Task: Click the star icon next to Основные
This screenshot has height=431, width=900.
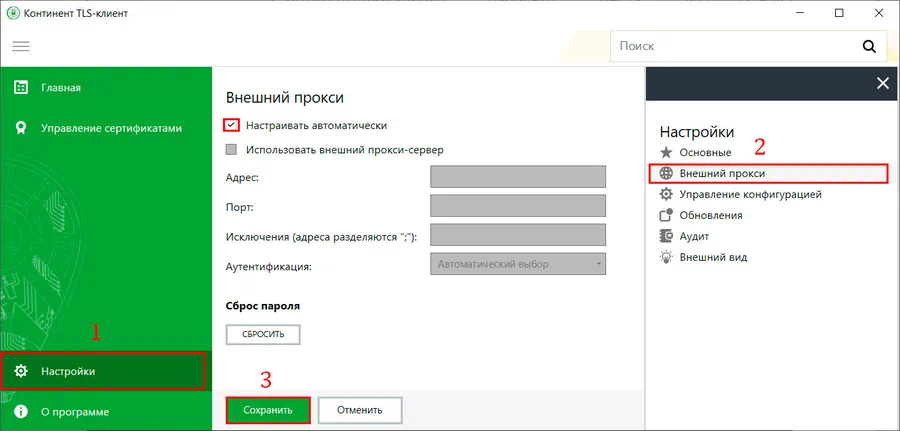Action: (x=666, y=153)
